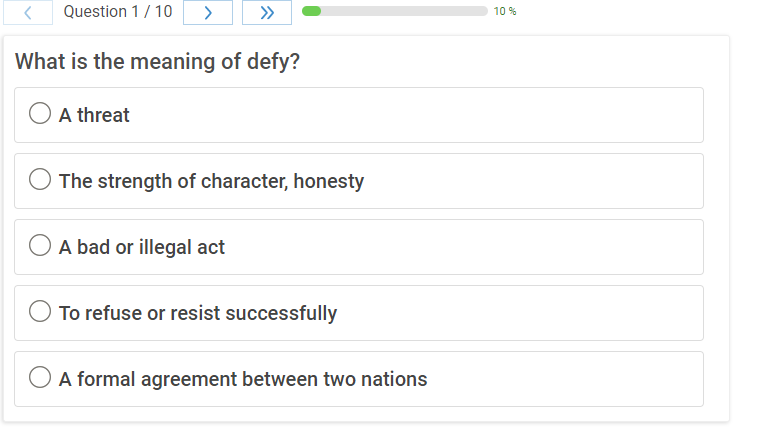Click the green filled part of the progress bar
This screenshot has height=428, width=764.
click(311, 11)
